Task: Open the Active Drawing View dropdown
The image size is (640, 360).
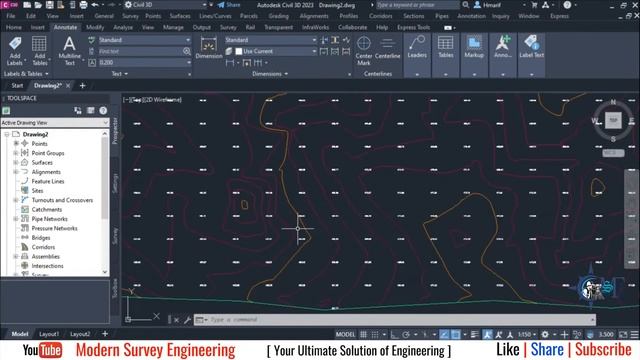Action: pyautogui.click(x=55, y=122)
